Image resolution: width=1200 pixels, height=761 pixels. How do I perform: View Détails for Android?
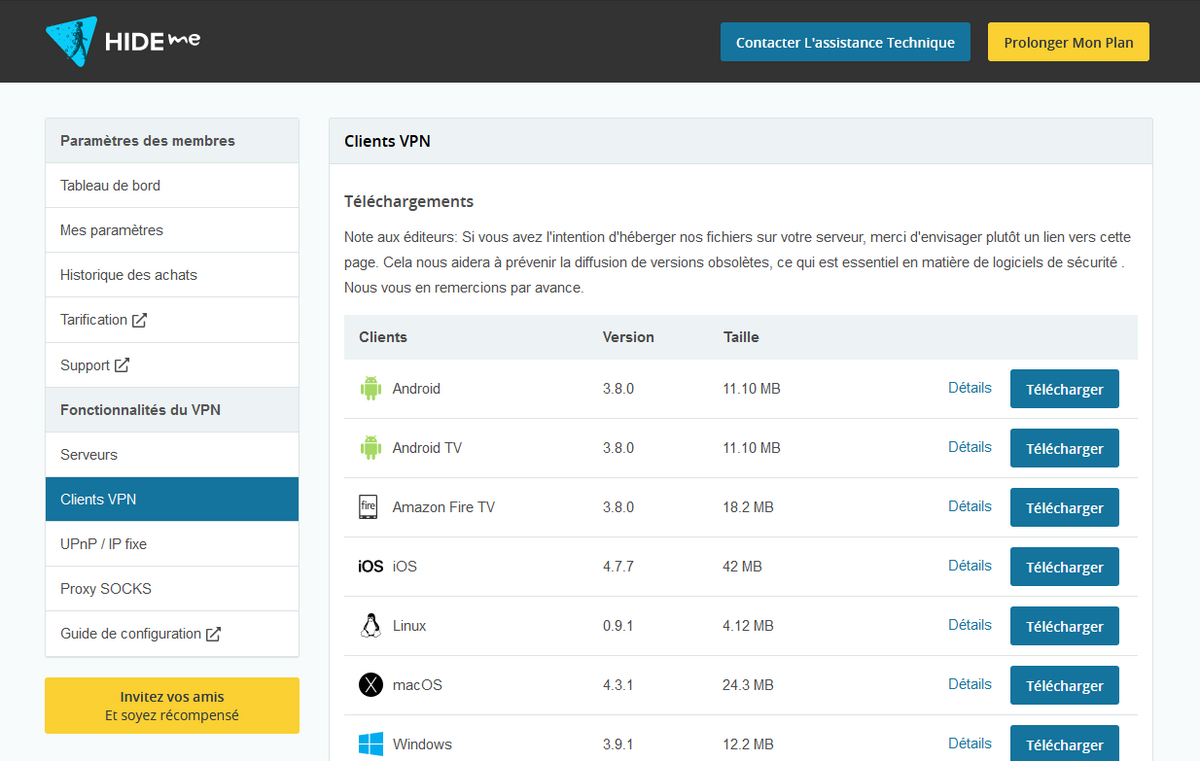[970, 388]
